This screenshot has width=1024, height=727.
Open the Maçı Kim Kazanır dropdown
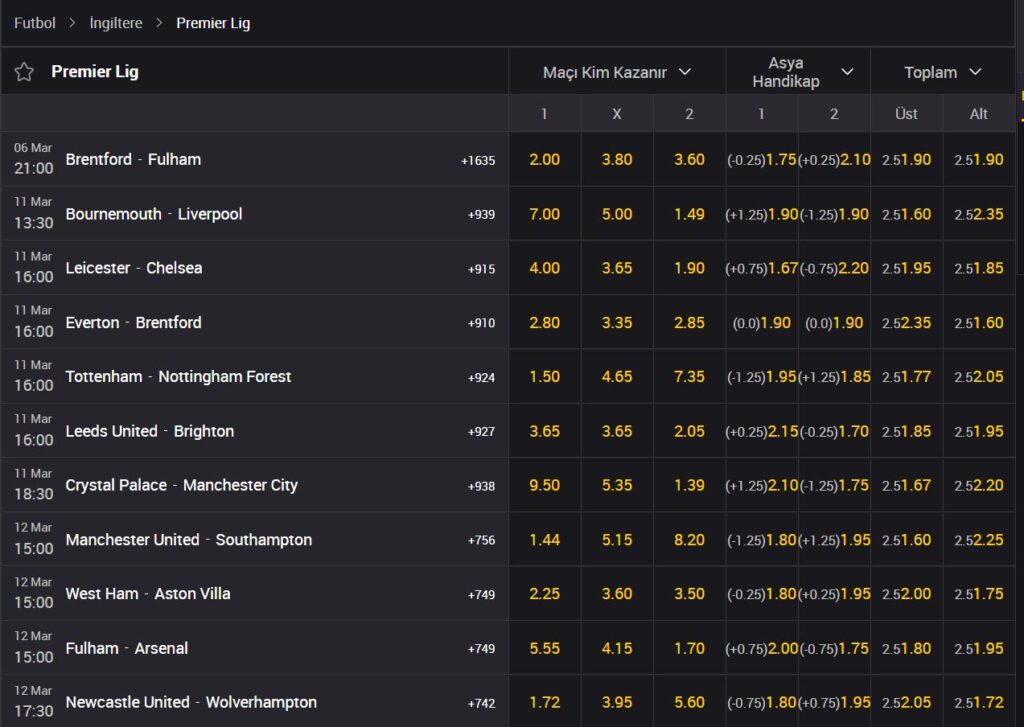[617, 72]
